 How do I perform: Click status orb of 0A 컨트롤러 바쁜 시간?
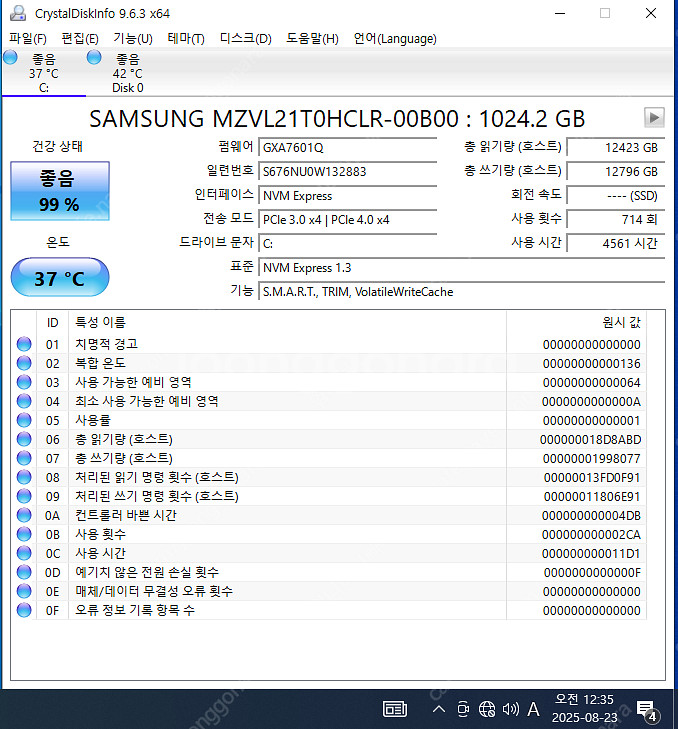(x=24, y=516)
